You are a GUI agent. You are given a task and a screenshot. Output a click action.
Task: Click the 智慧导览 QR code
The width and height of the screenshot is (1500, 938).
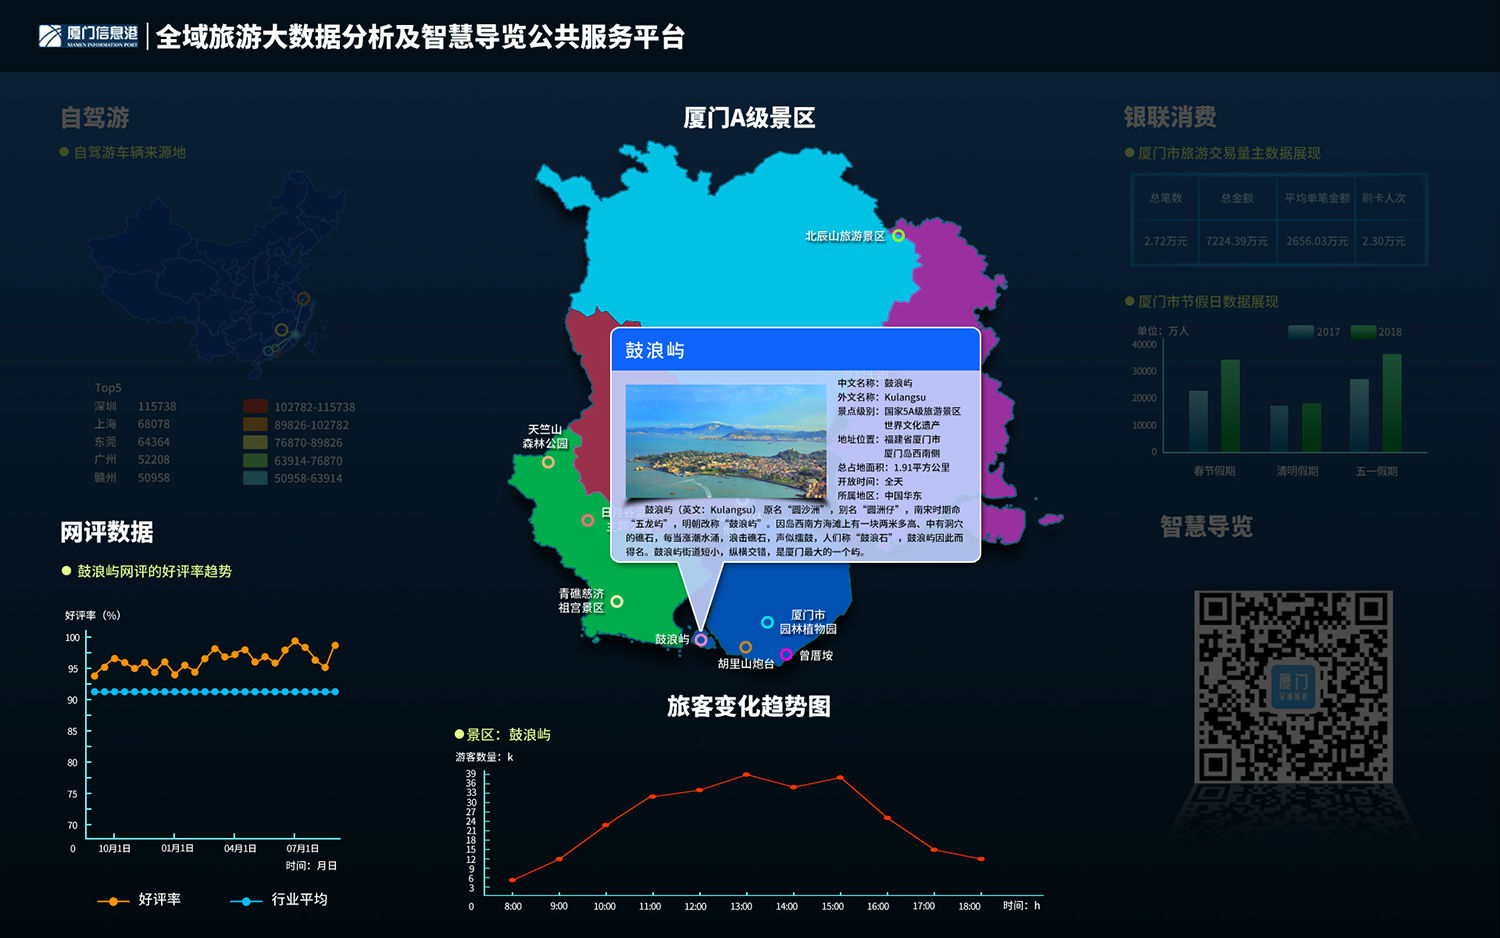click(x=1293, y=686)
